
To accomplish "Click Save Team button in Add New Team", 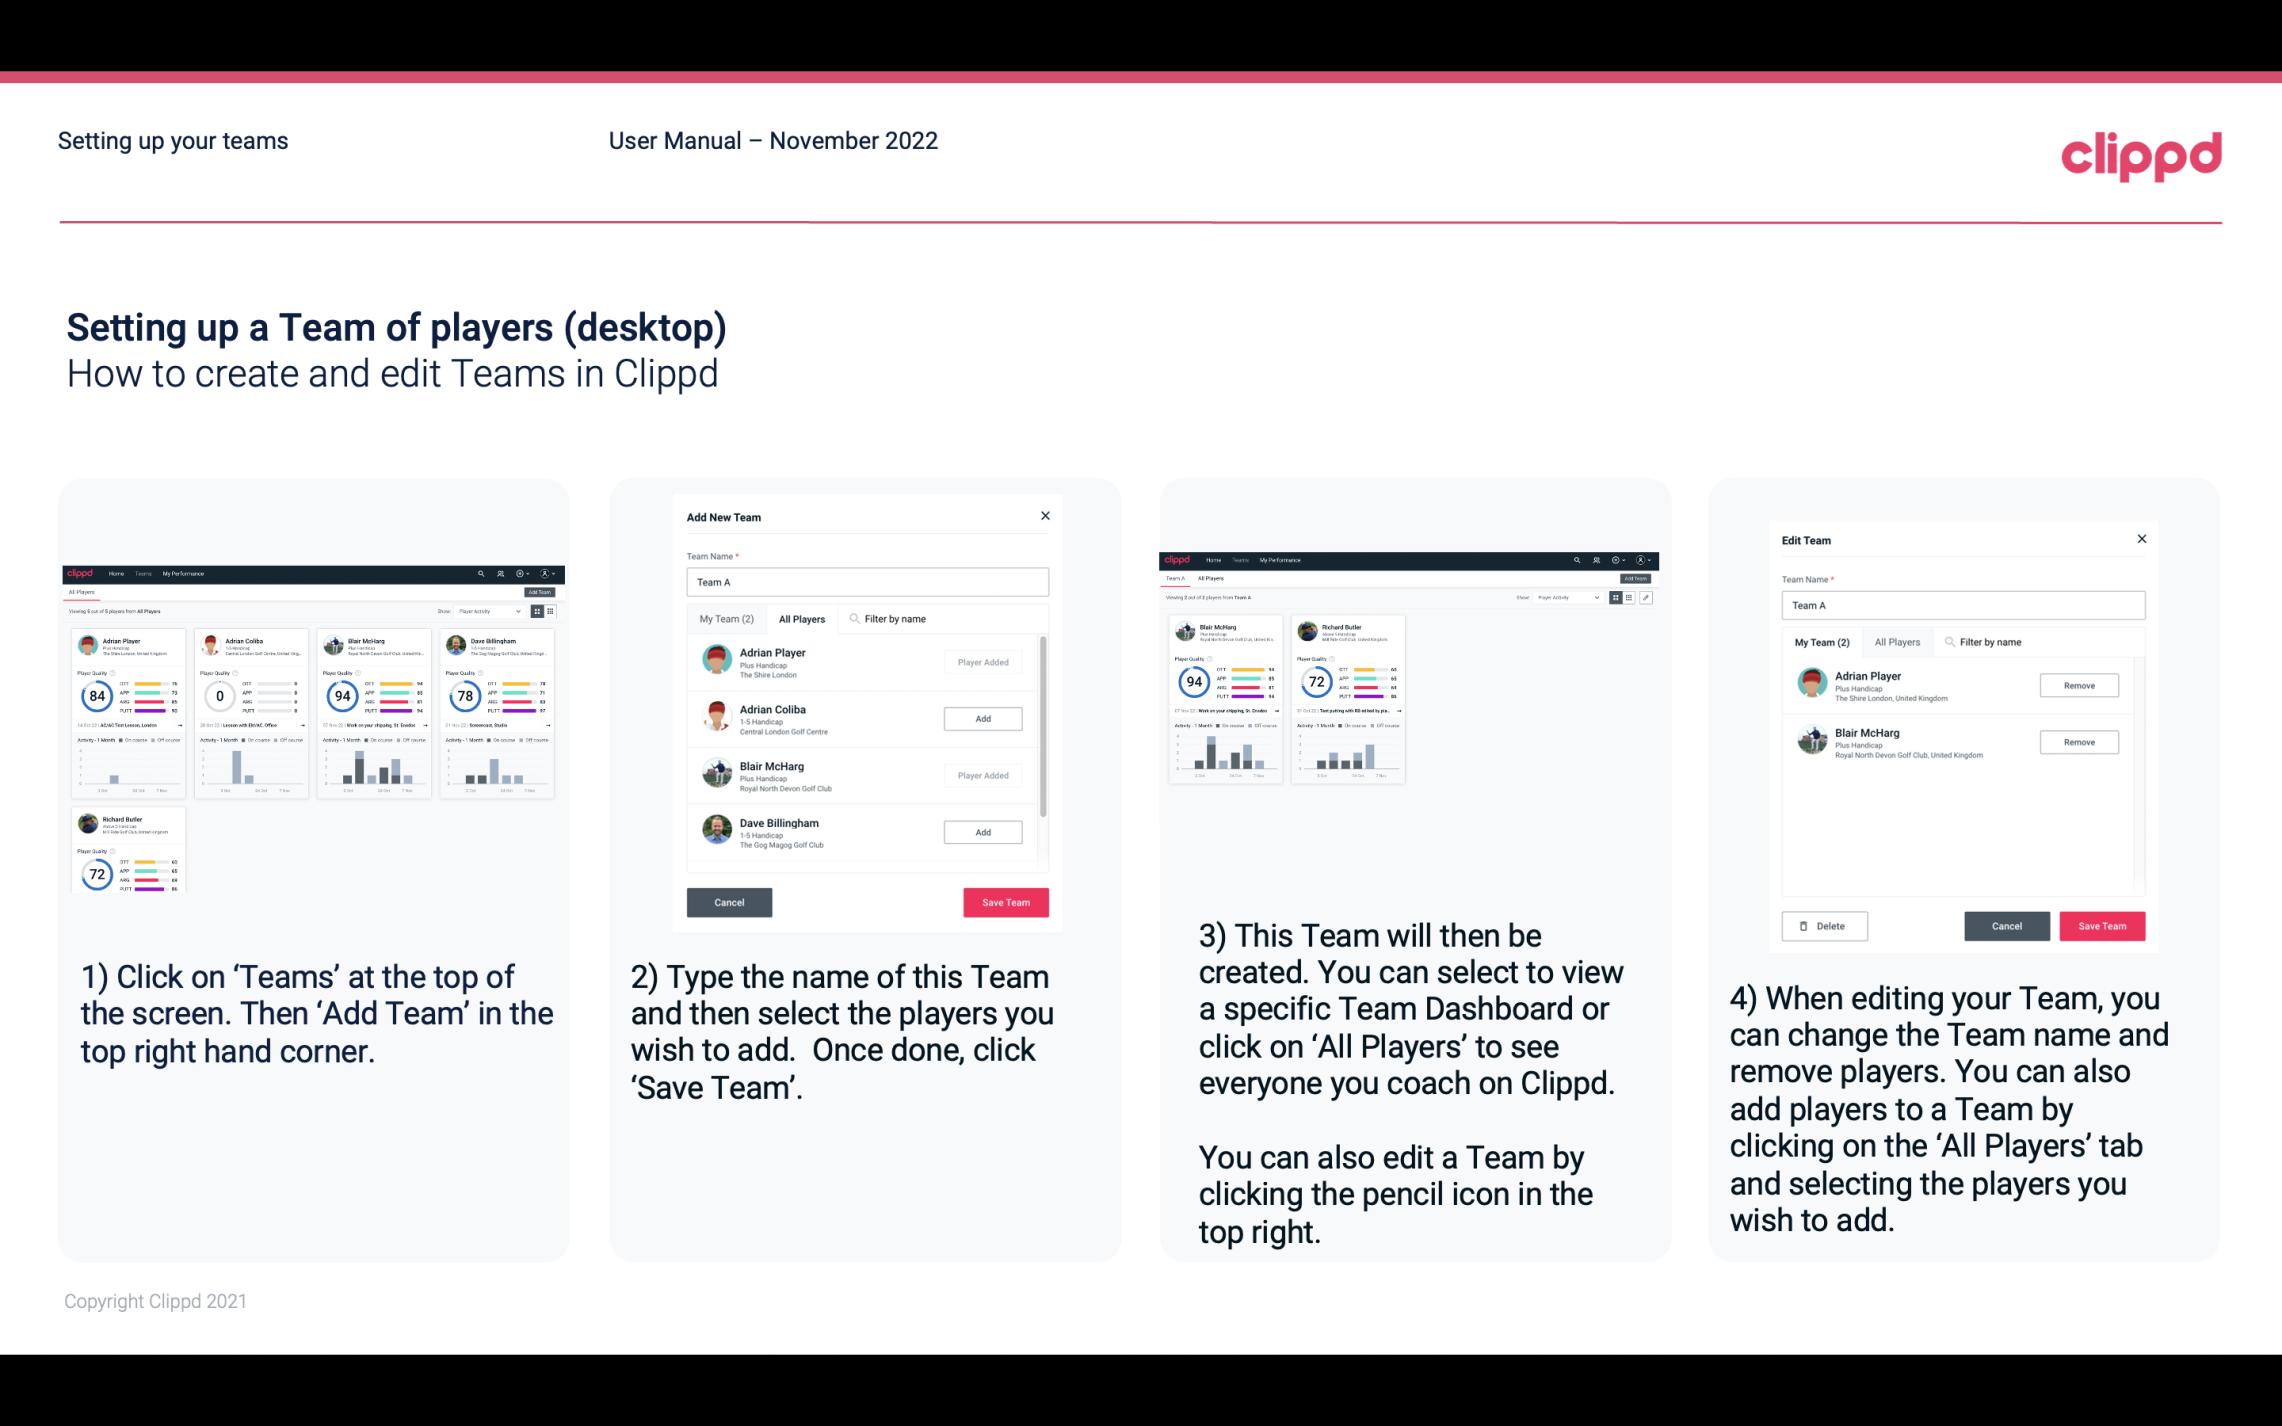I will pos(1004,900).
